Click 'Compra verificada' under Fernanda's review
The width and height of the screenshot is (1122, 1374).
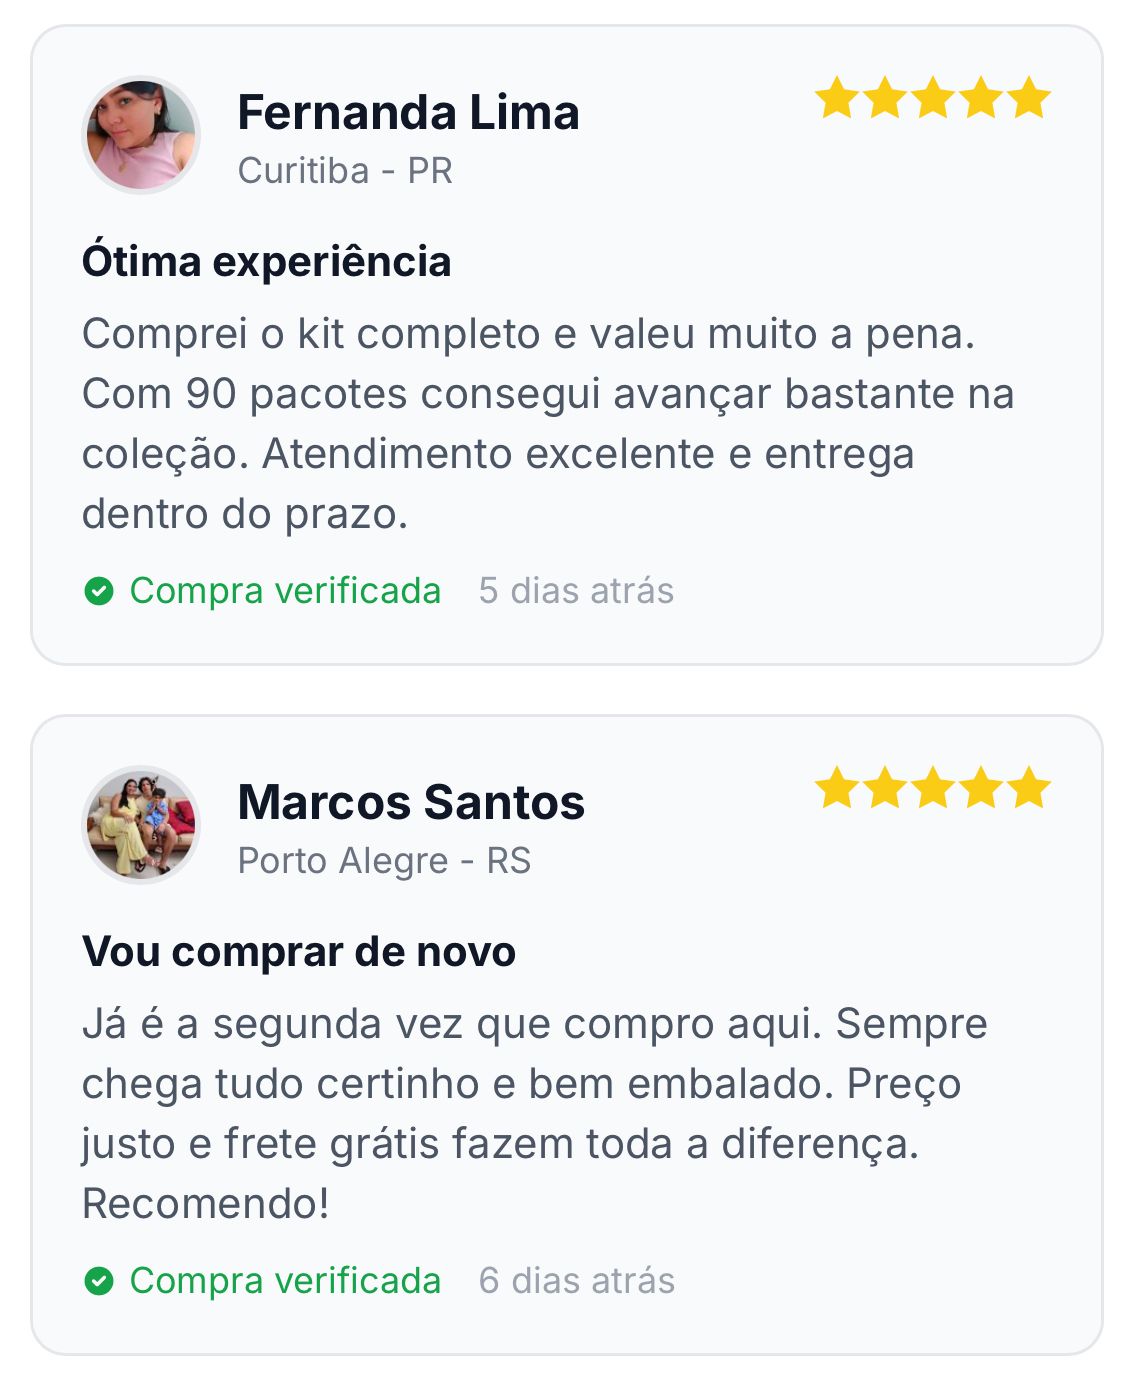285,591
